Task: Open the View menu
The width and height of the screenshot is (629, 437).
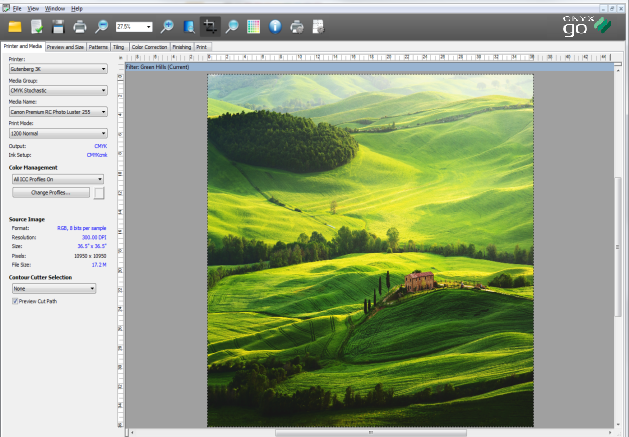Action: pos(34,7)
